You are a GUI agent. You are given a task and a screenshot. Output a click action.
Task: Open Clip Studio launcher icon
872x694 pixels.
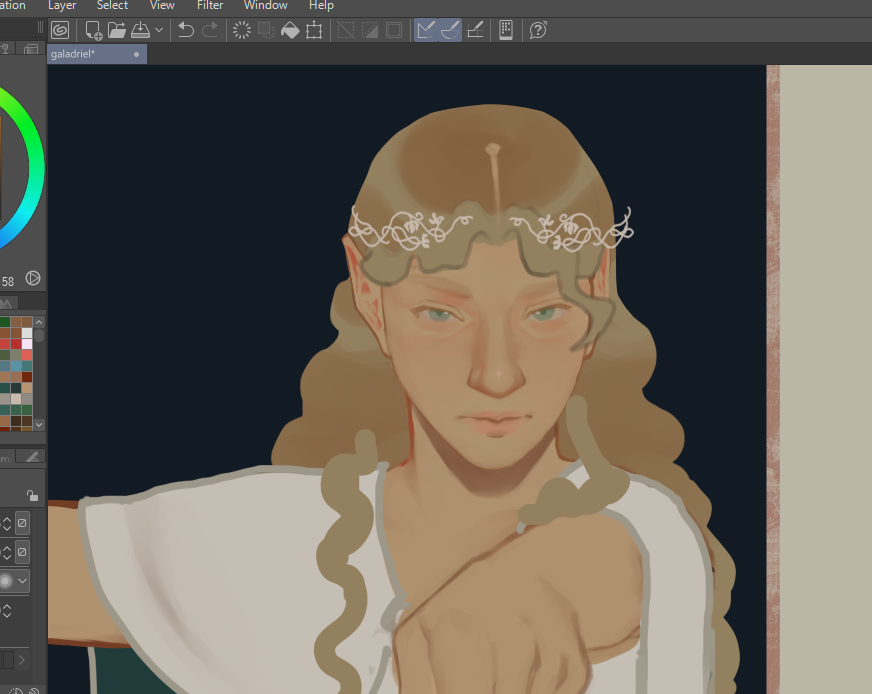point(60,30)
